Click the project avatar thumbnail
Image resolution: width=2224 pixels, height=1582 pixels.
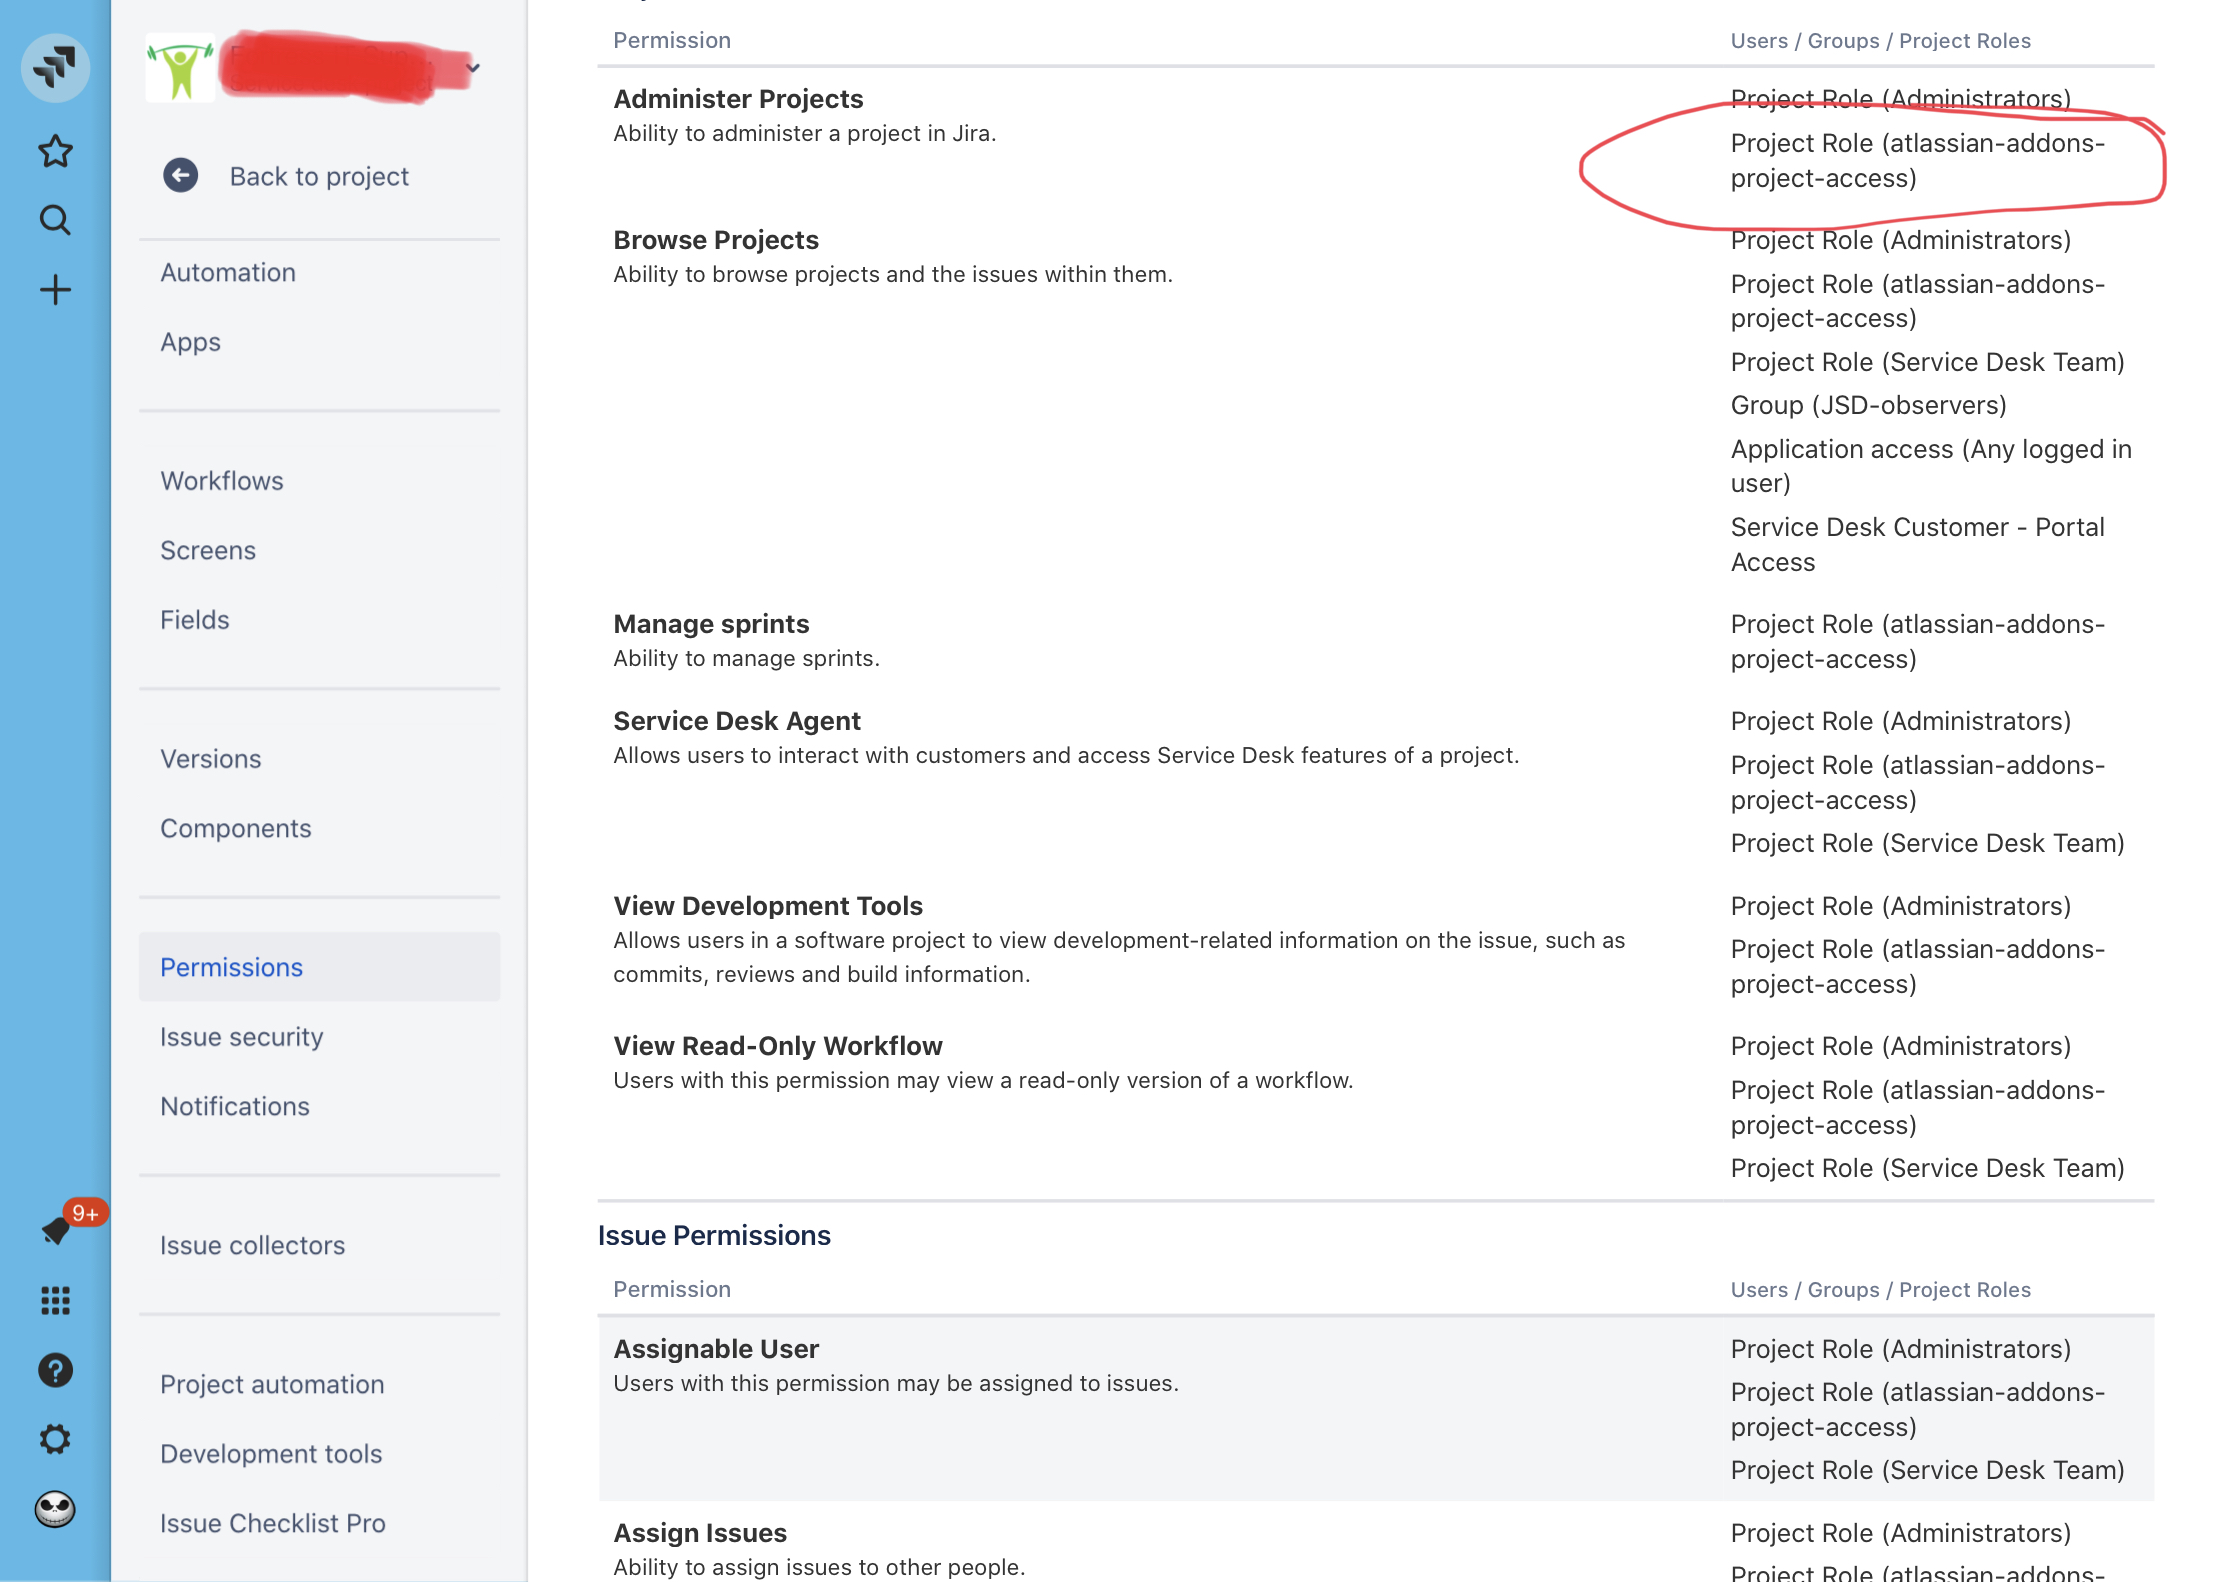pyautogui.click(x=181, y=68)
